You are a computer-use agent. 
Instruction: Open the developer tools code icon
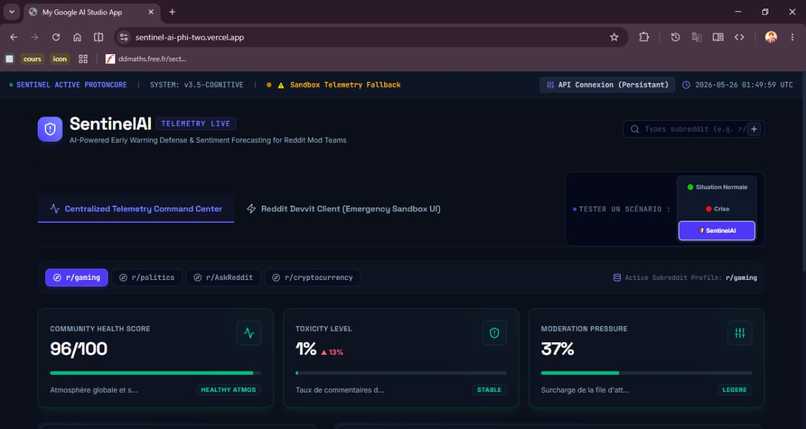[739, 37]
